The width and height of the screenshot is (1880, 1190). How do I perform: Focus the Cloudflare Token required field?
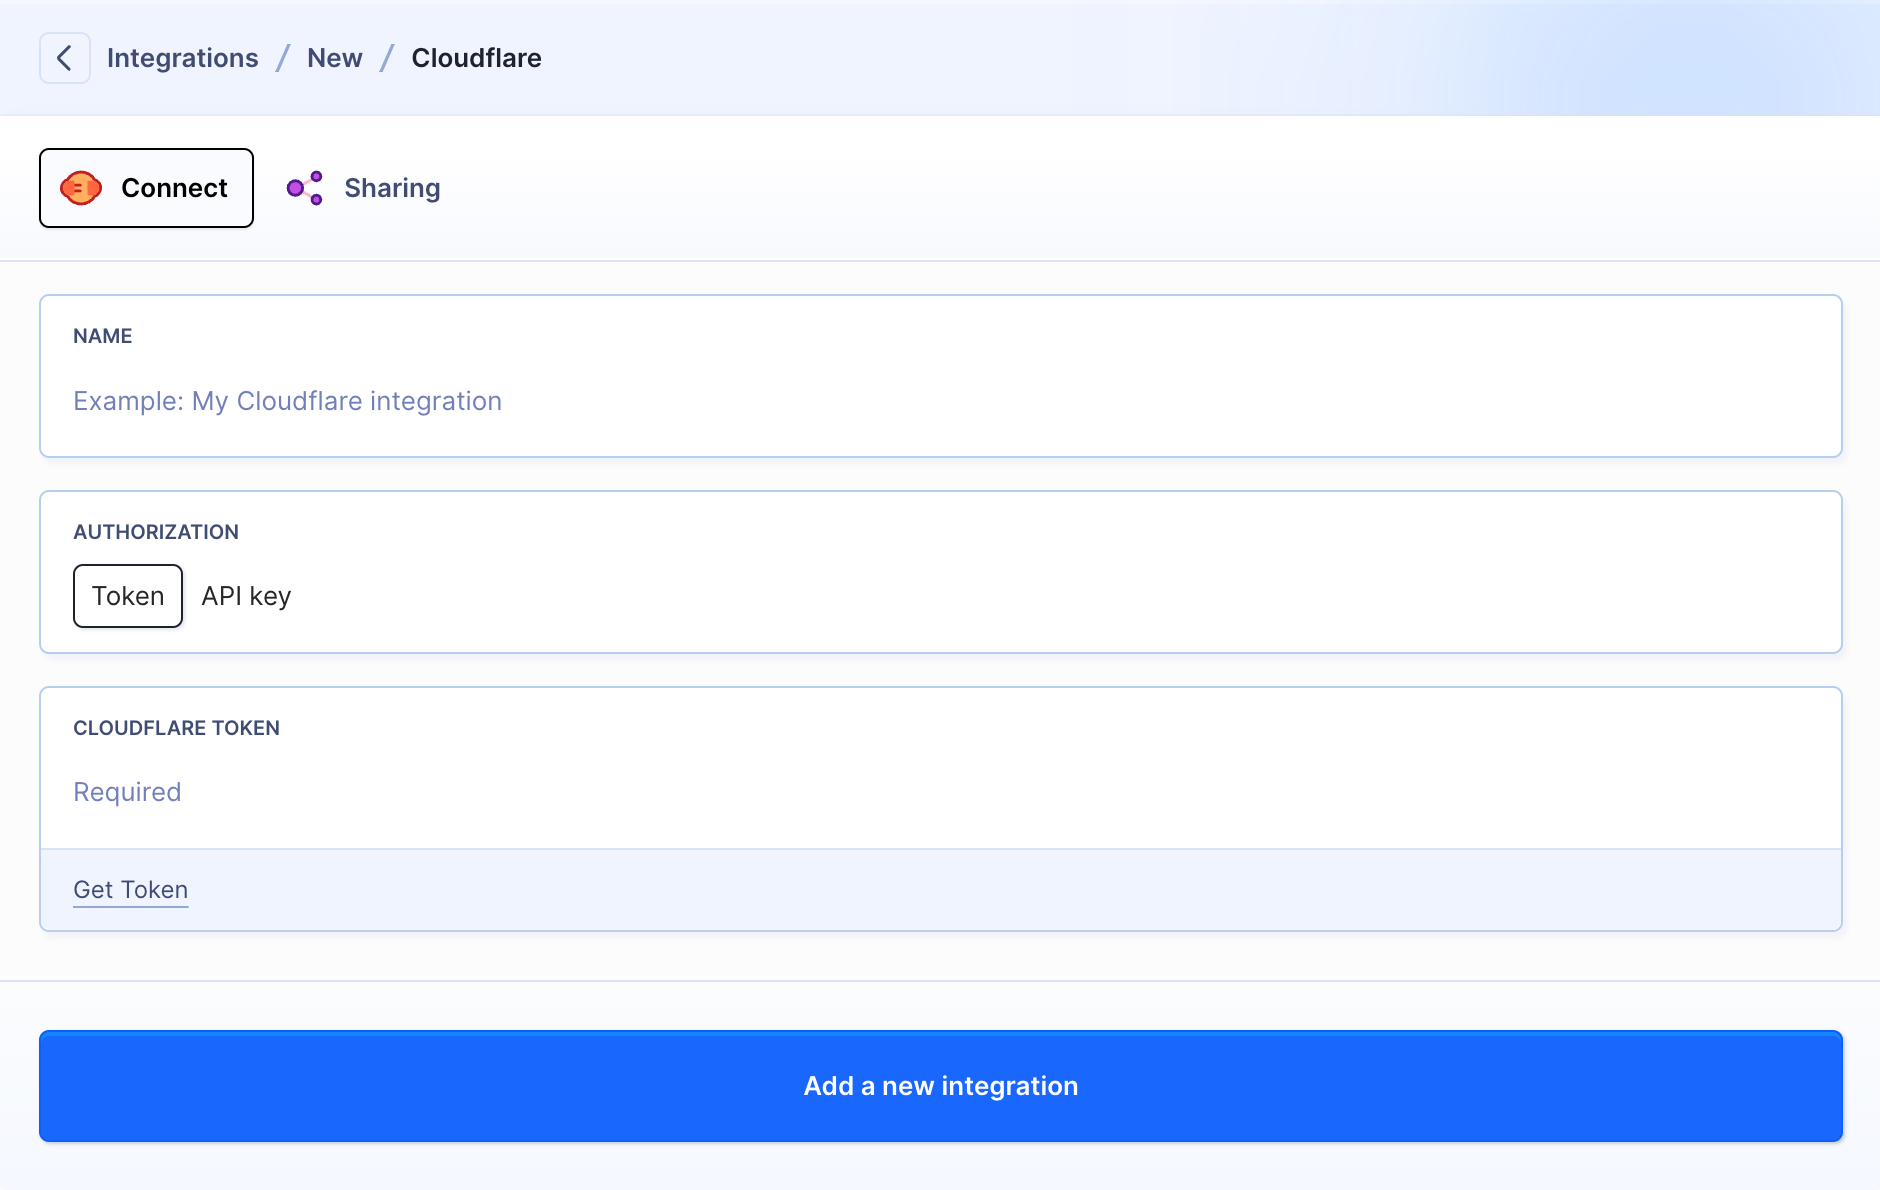click(940, 792)
